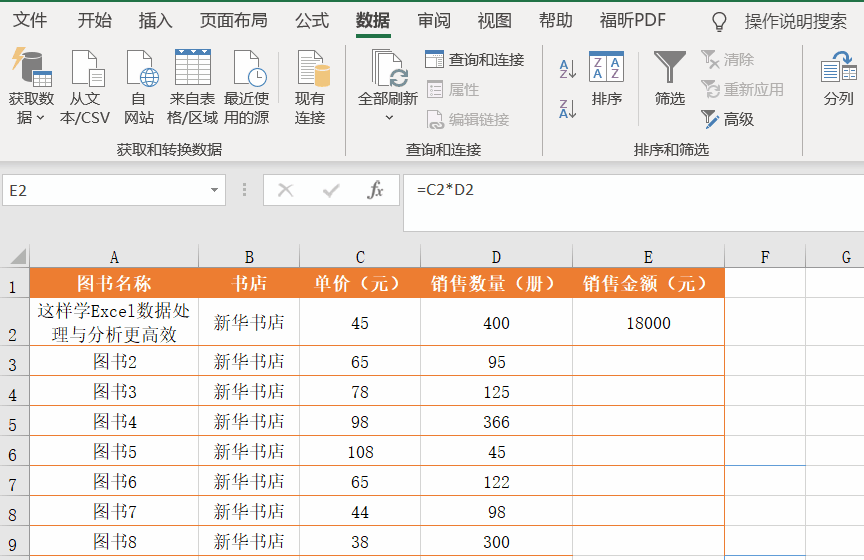Cancel entry with the X button
Image resolution: width=864 pixels, height=560 pixels.
285,190
